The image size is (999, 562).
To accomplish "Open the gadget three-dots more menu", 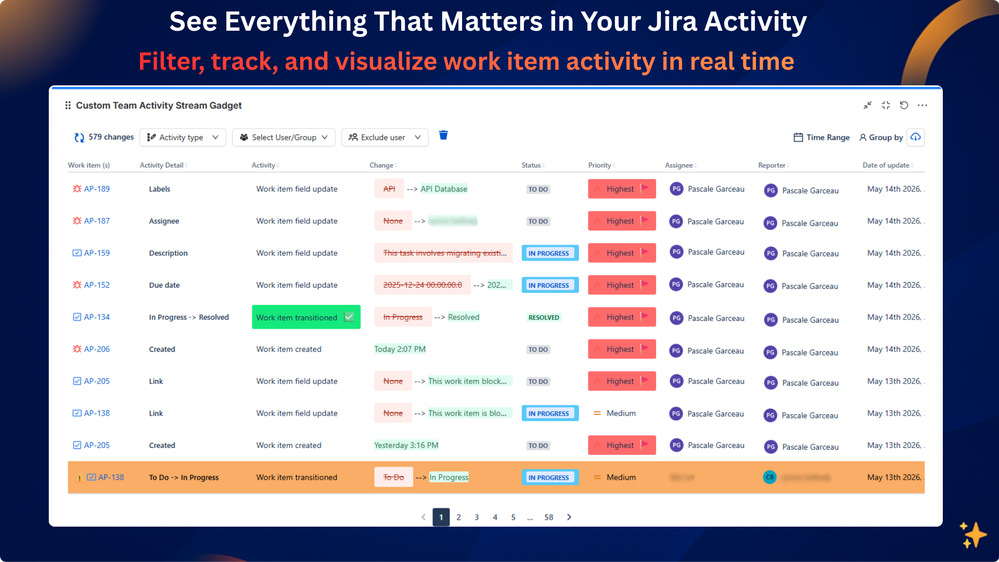I will pyautogui.click(x=922, y=105).
